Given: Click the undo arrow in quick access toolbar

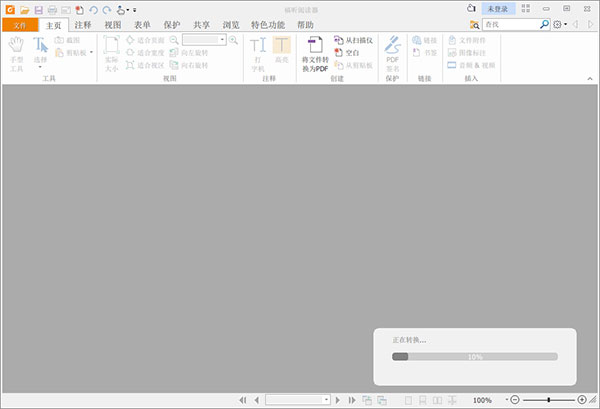Looking at the screenshot, I should tap(93, 9).
